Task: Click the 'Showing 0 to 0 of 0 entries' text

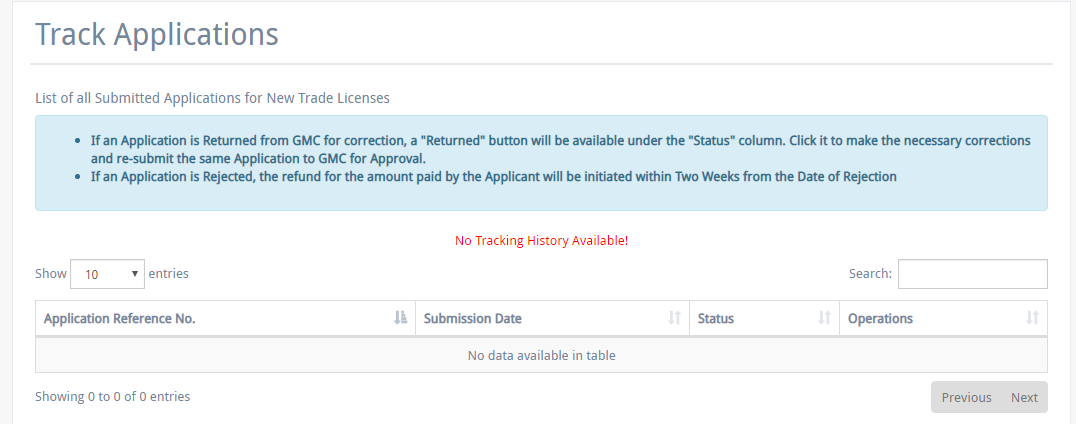Action: point(112,397)
